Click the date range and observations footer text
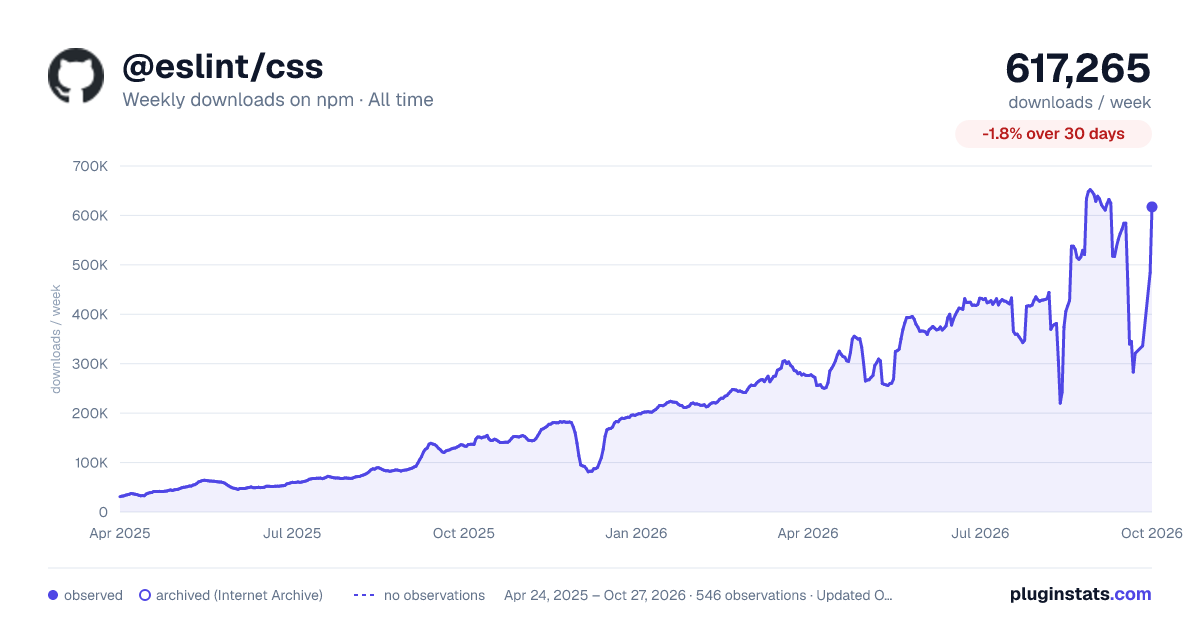Viewport: 1200px width, 630px height. (698, 595)
